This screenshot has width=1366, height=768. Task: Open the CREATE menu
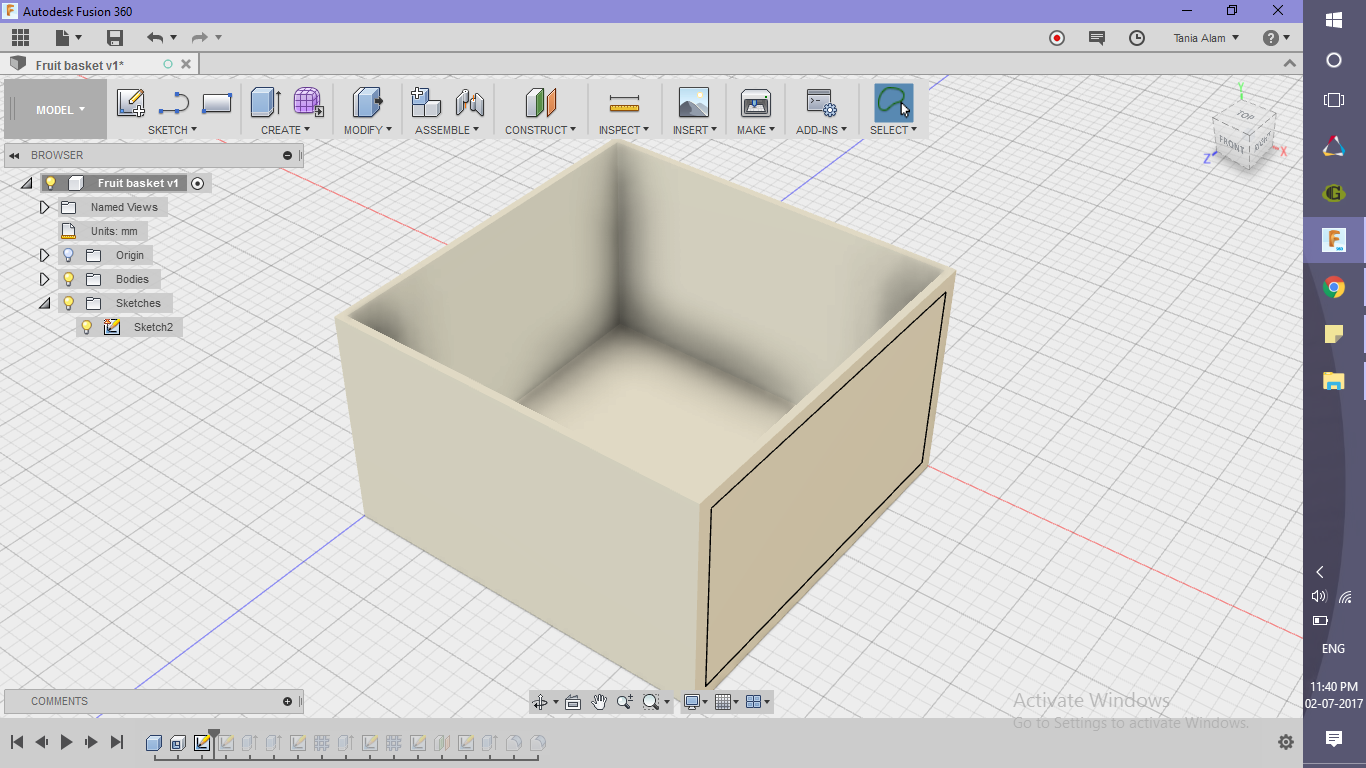(285, 130)
